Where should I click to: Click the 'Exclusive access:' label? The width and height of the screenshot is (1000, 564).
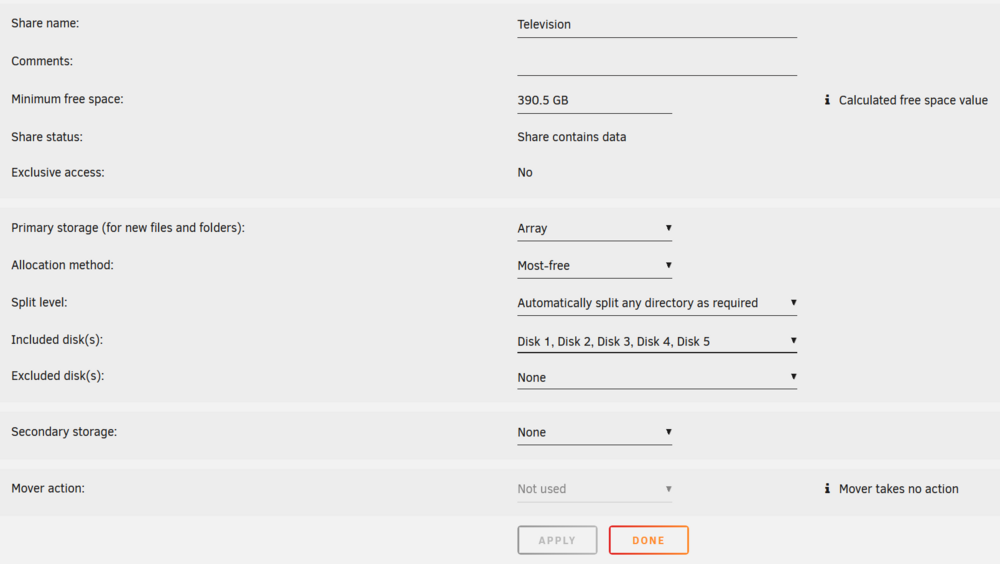pyautogui.click(x=57, y=172)
